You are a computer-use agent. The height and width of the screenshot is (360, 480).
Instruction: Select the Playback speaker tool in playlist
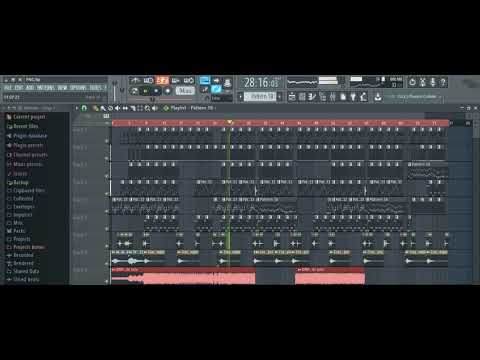coord(155,108)
